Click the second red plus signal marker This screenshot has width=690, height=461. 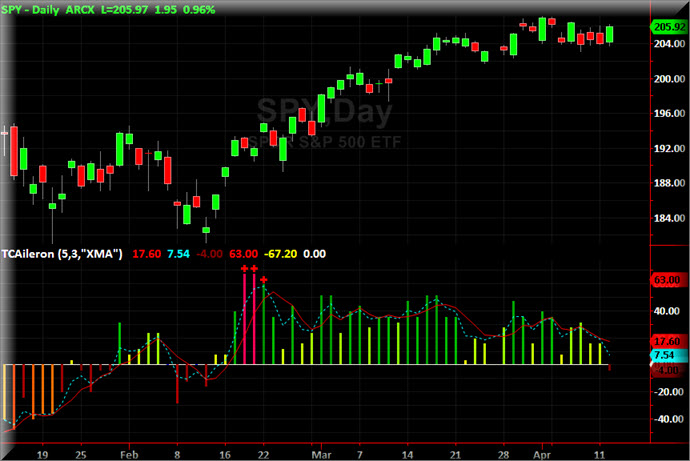[254, 268]
